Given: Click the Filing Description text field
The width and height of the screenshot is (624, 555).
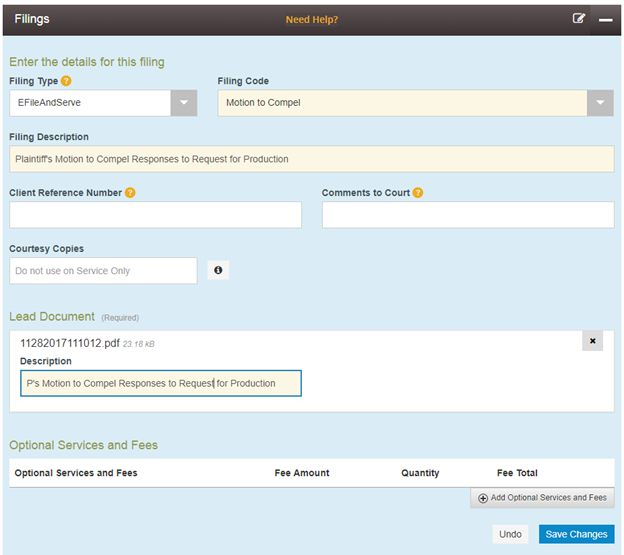Looking at the screenshot, I should 311,159.
